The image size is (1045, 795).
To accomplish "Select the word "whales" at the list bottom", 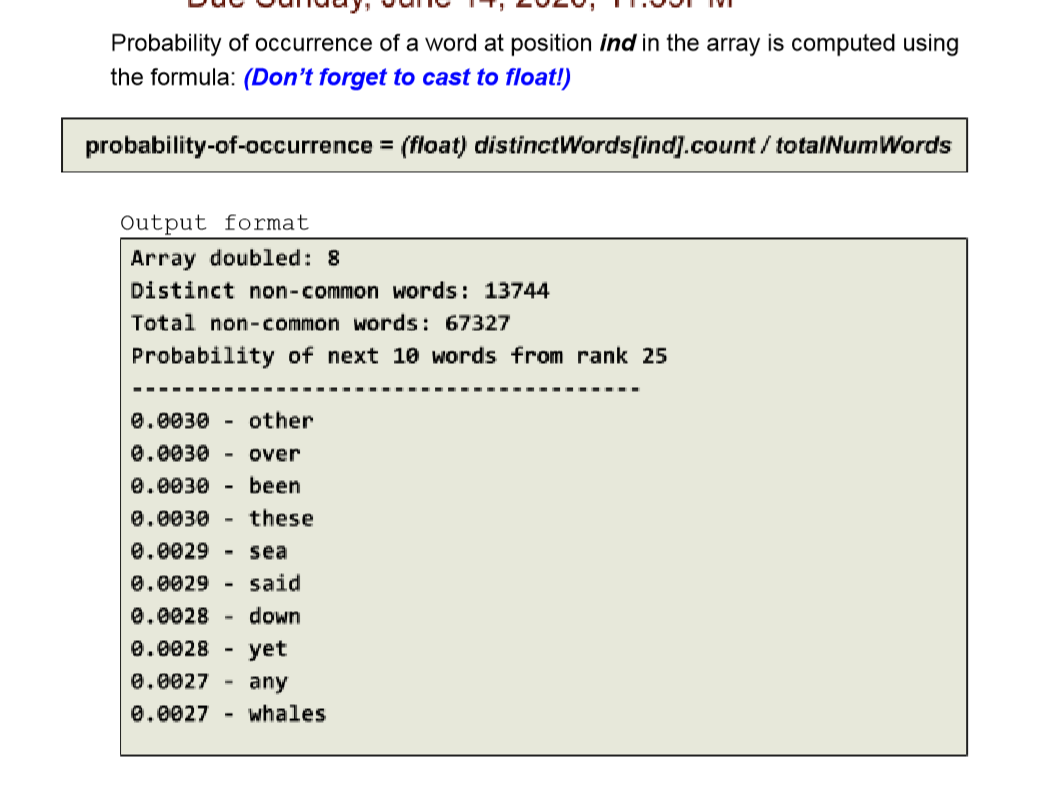I will (x=287, y=714).
